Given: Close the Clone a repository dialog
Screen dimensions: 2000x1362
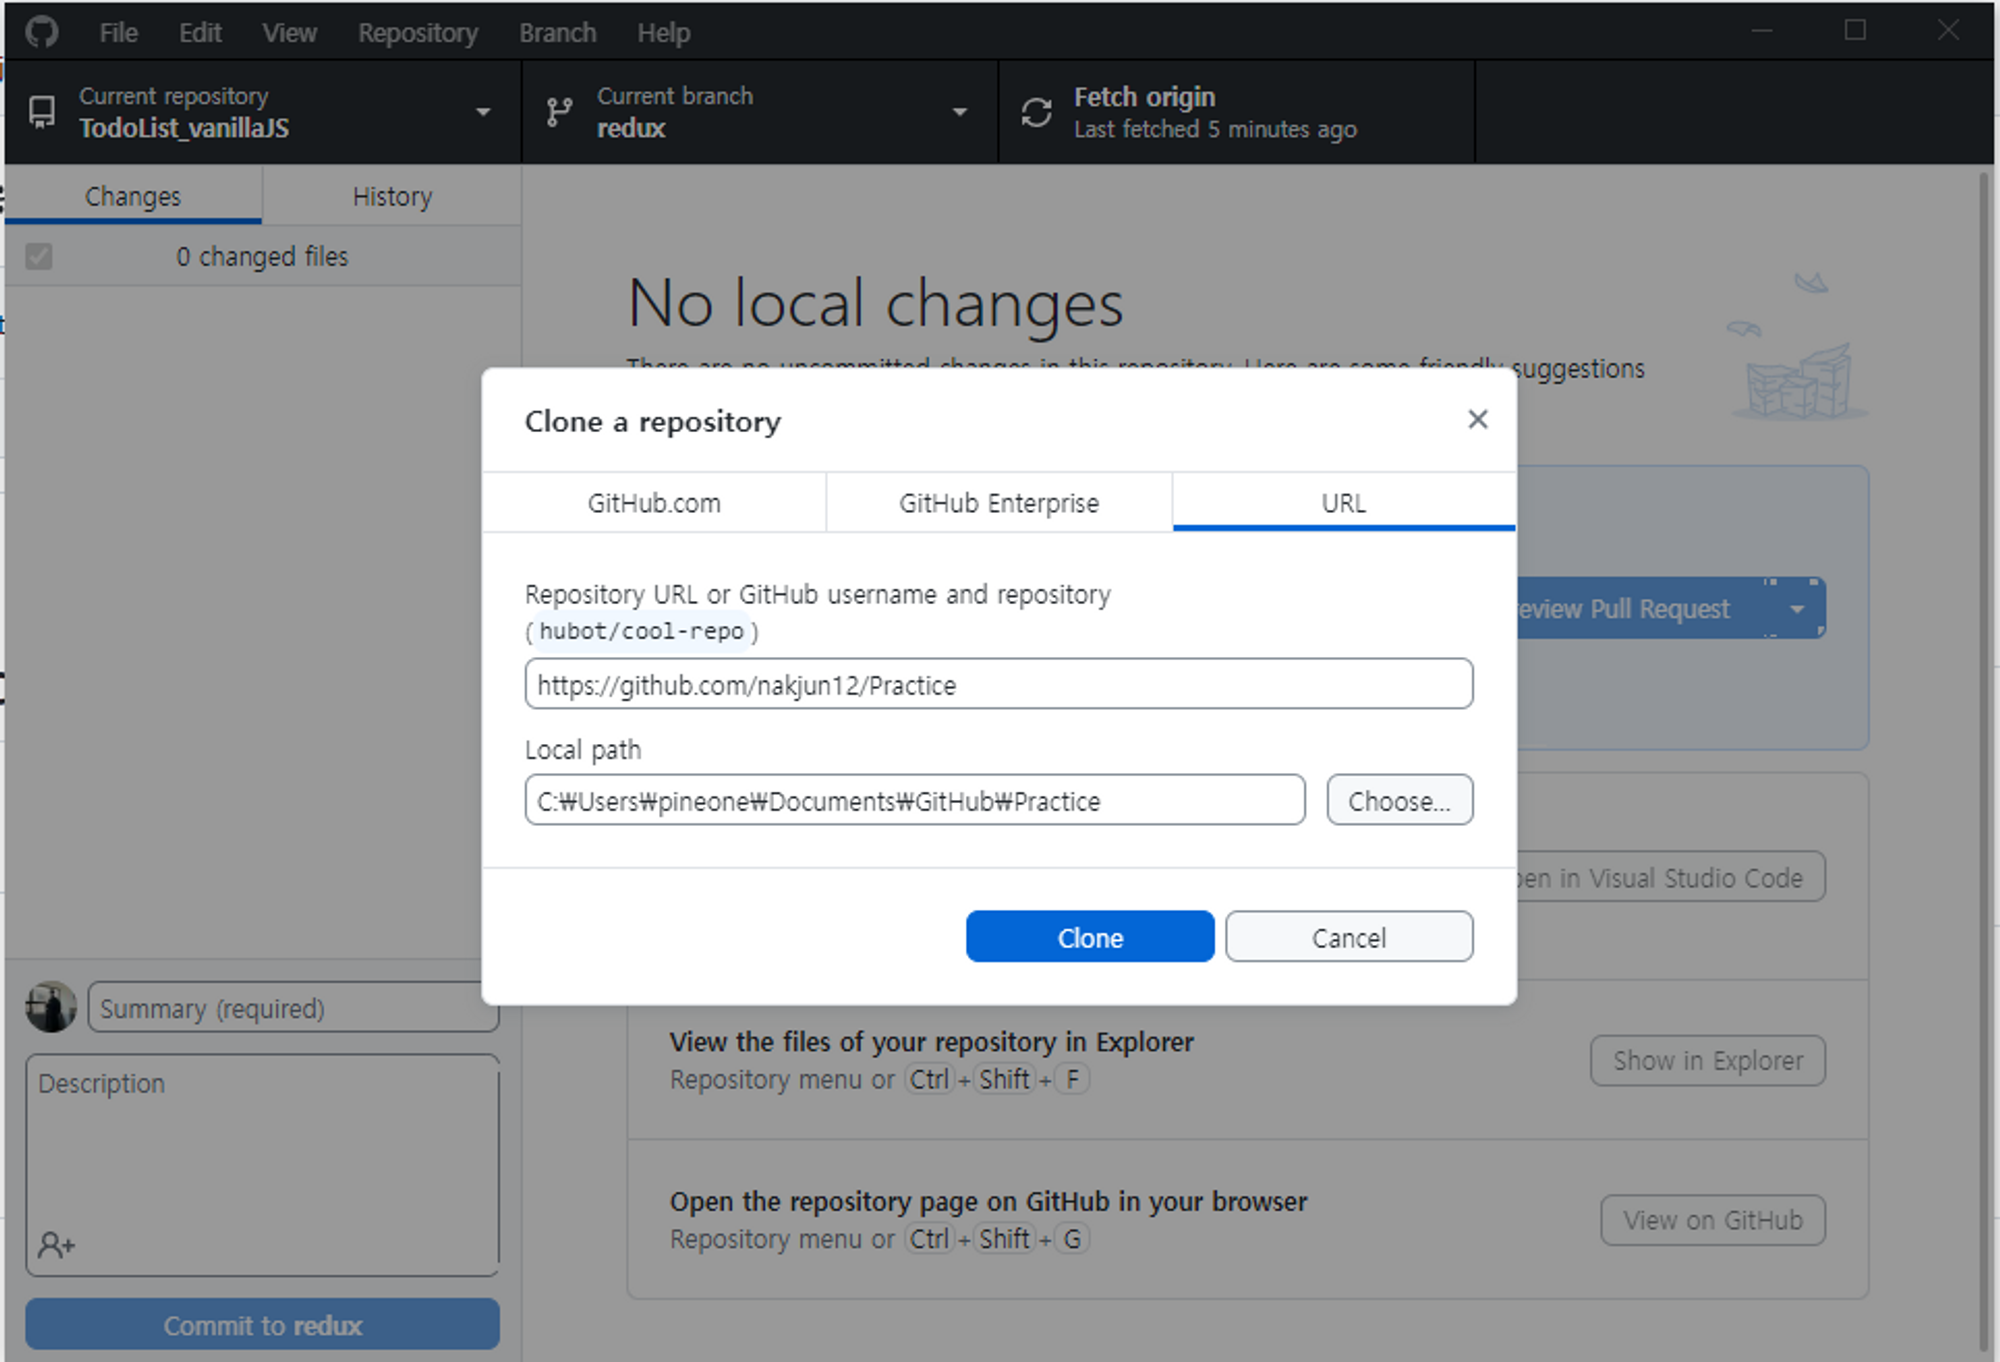Looking at the screenshot, I should pos(1477,419).
